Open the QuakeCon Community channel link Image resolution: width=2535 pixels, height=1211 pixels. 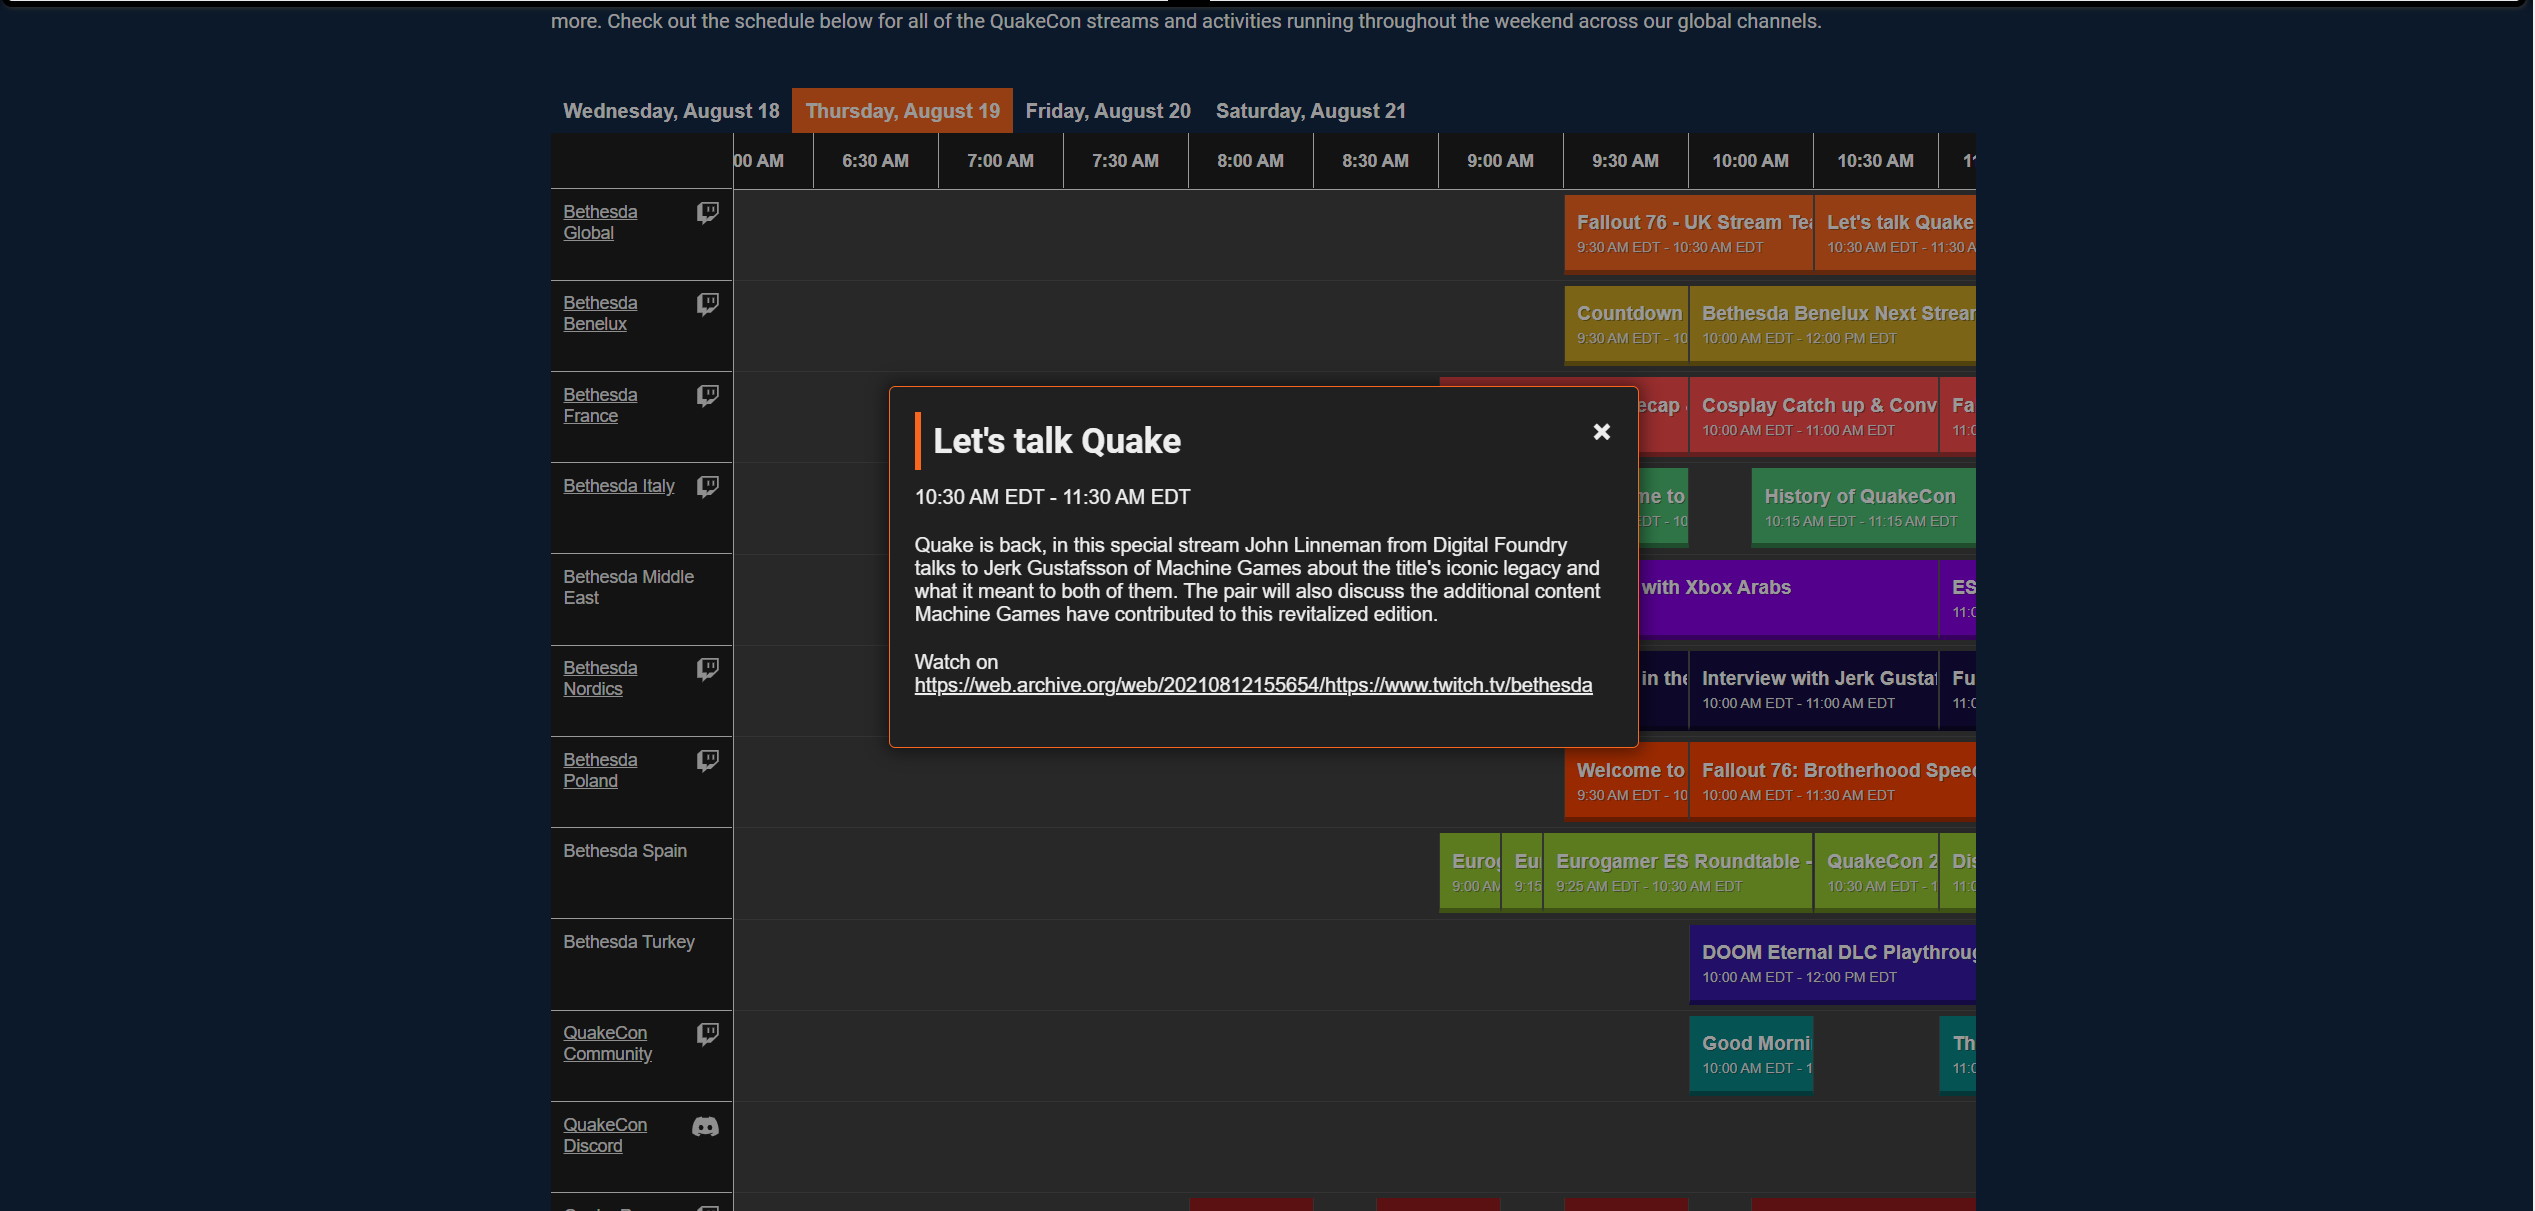(x=607, y=1043)
